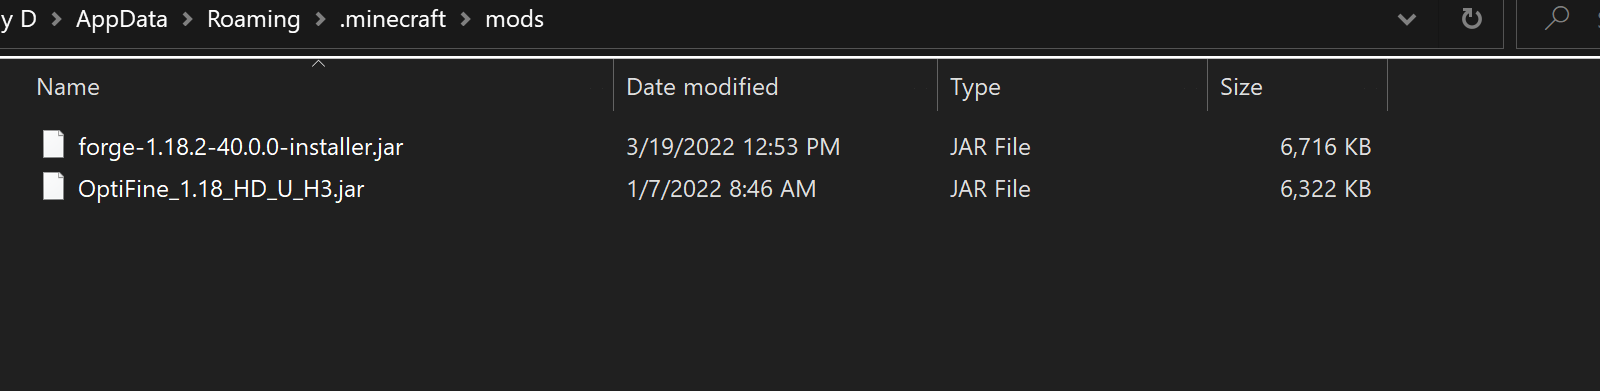Select forge-1.18.2-40.0.0-installer.jar file name
Screen dimensions: 1600x391
point(241,147)
